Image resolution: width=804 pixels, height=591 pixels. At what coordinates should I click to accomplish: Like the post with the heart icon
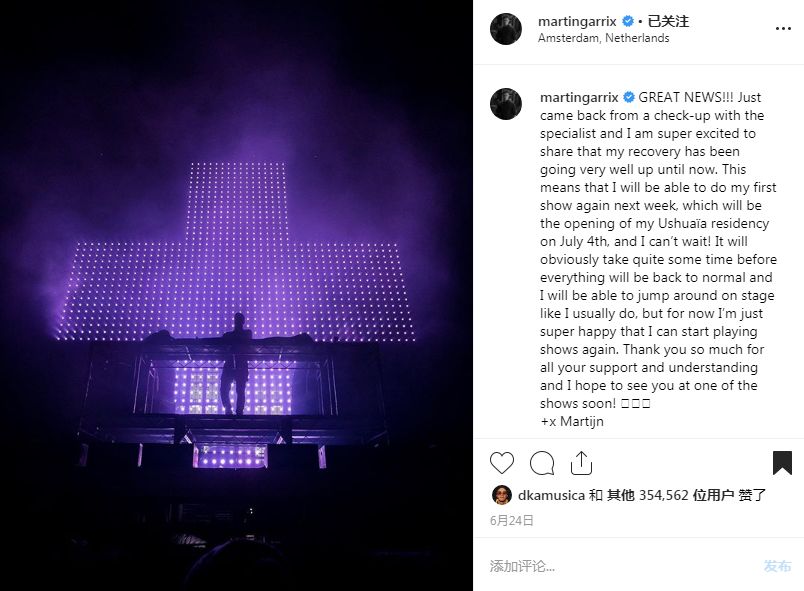pyautogui.click(x=502, y=463)
